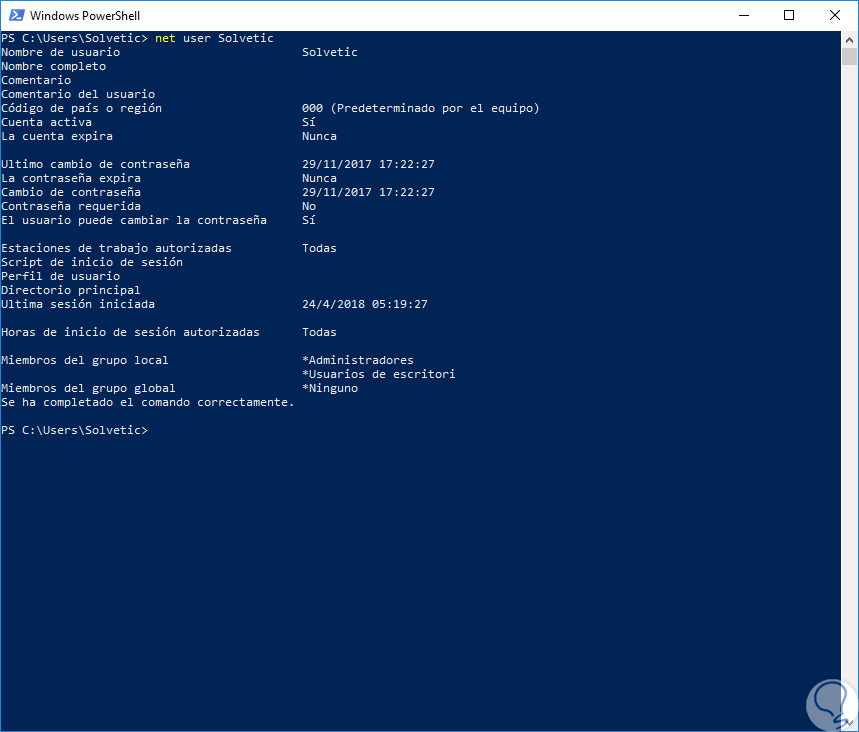Click the 'Contraseña requerida' label
The width and height of the screenshot is (859, 732).
click(70, 206)
